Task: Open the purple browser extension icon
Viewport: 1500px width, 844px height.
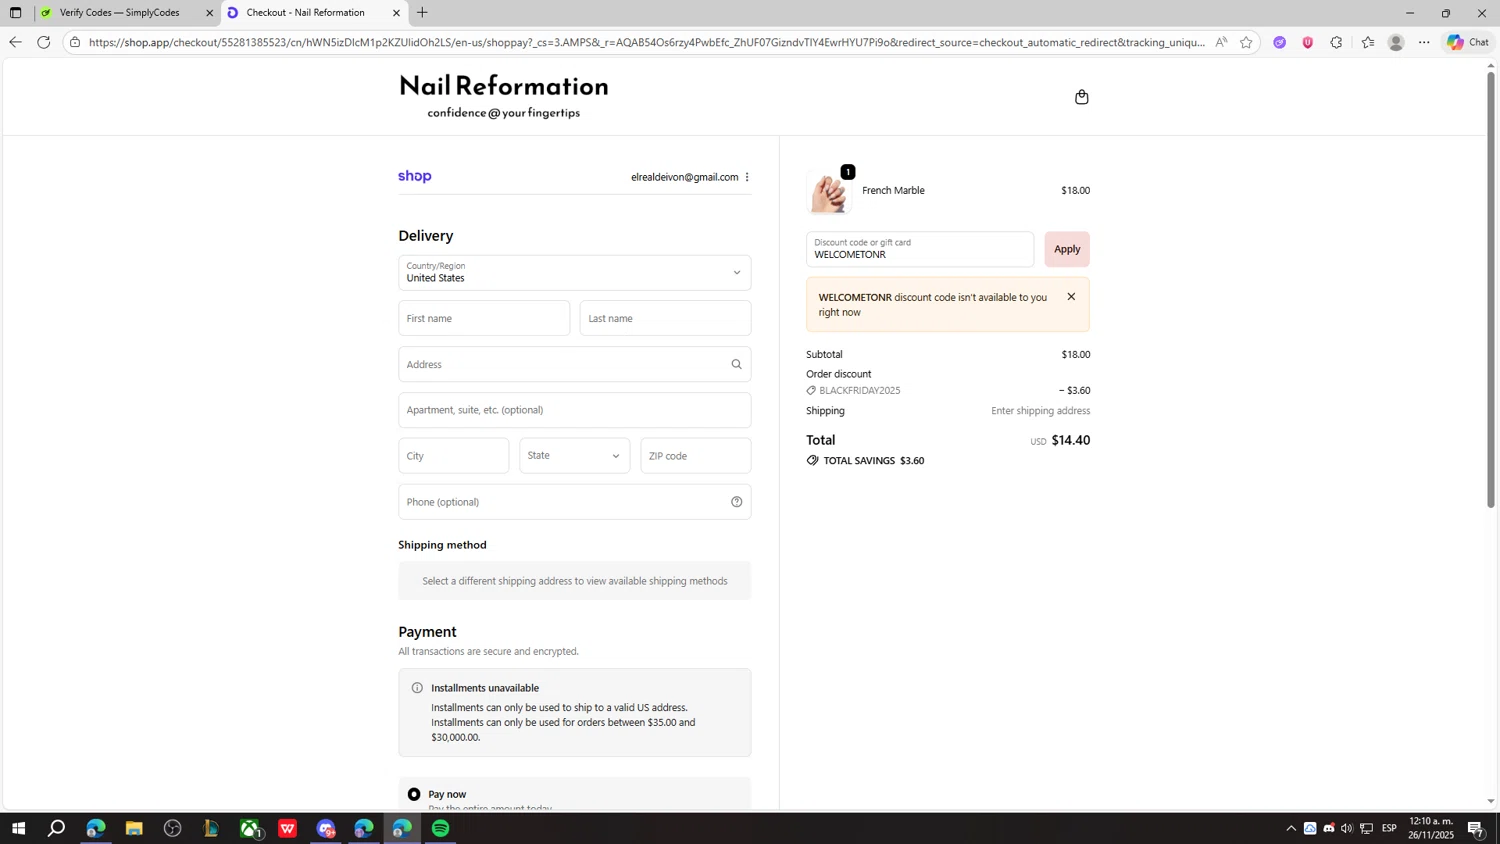Action: coord(1279,42)
